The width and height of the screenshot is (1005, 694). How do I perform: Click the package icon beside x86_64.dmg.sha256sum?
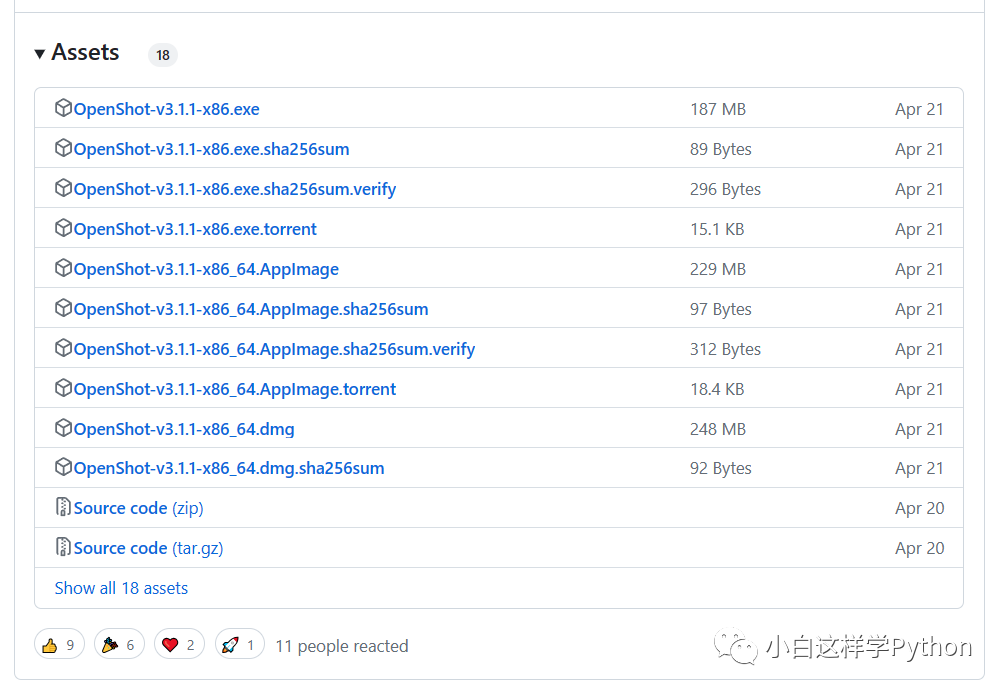click(63, 467)
